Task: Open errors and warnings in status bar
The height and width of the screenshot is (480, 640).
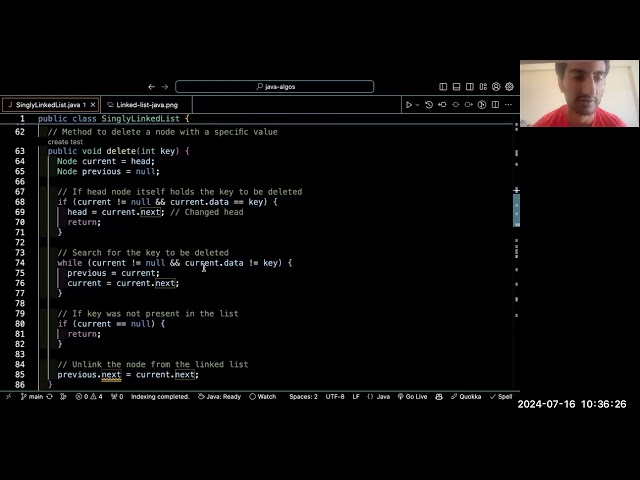Action: point(89,396)
